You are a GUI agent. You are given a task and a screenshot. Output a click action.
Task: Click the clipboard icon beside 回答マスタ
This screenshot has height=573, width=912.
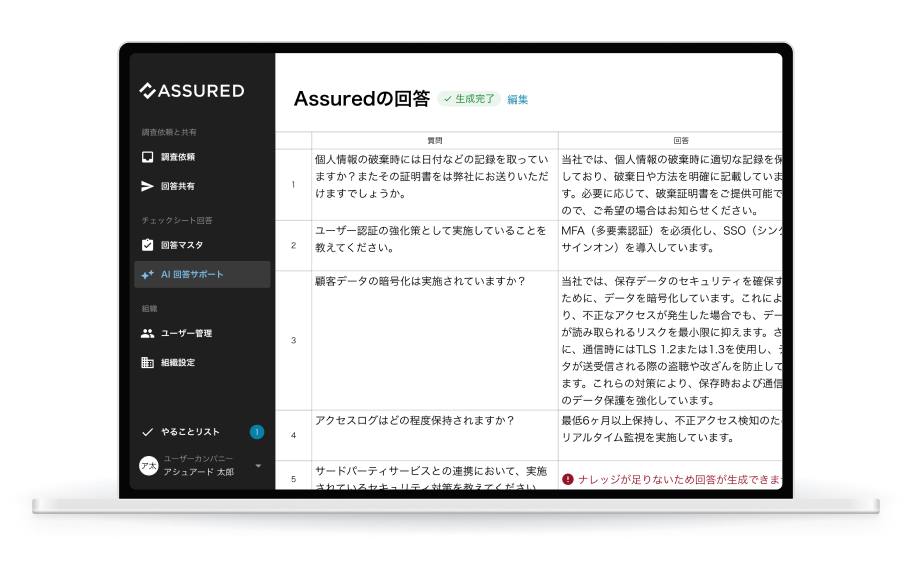[147, 245]
